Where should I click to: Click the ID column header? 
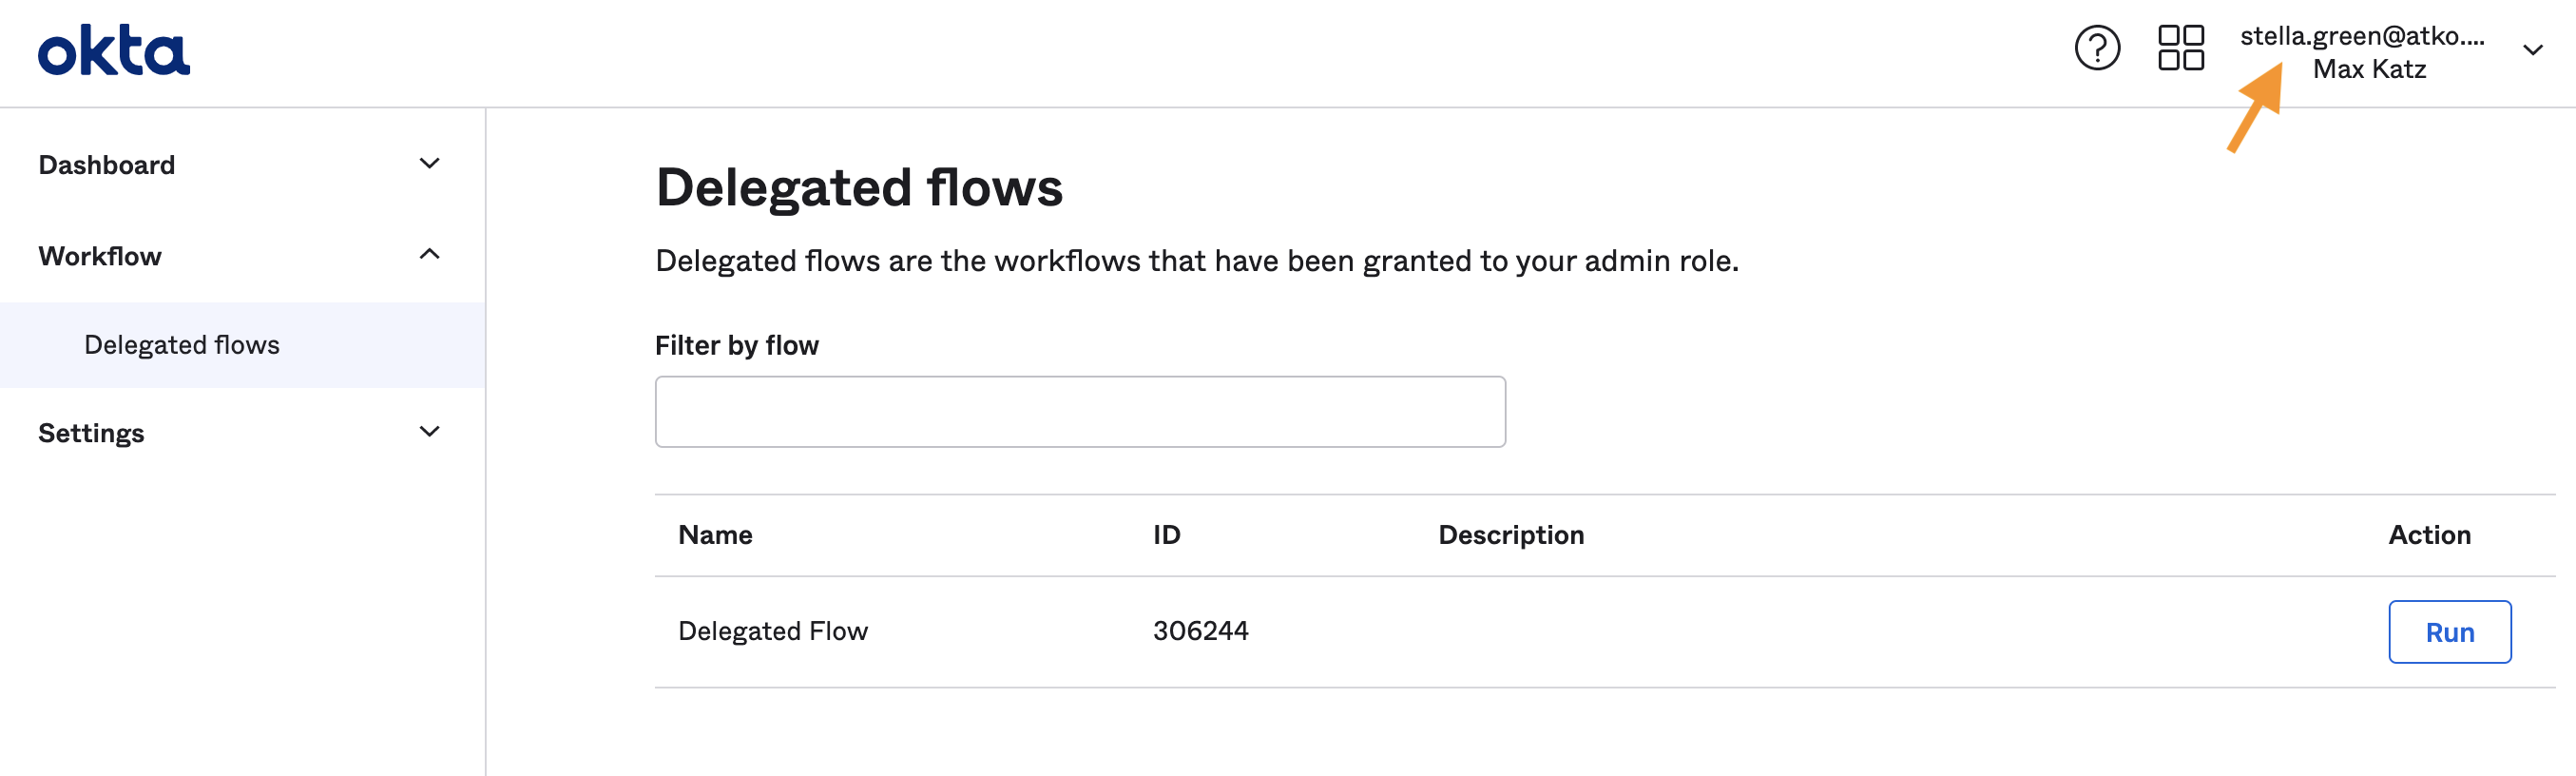[1166, 535]
